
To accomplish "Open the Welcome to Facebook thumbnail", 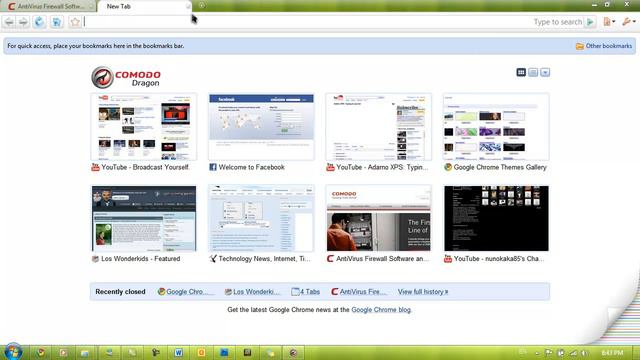I will point(261,127).
